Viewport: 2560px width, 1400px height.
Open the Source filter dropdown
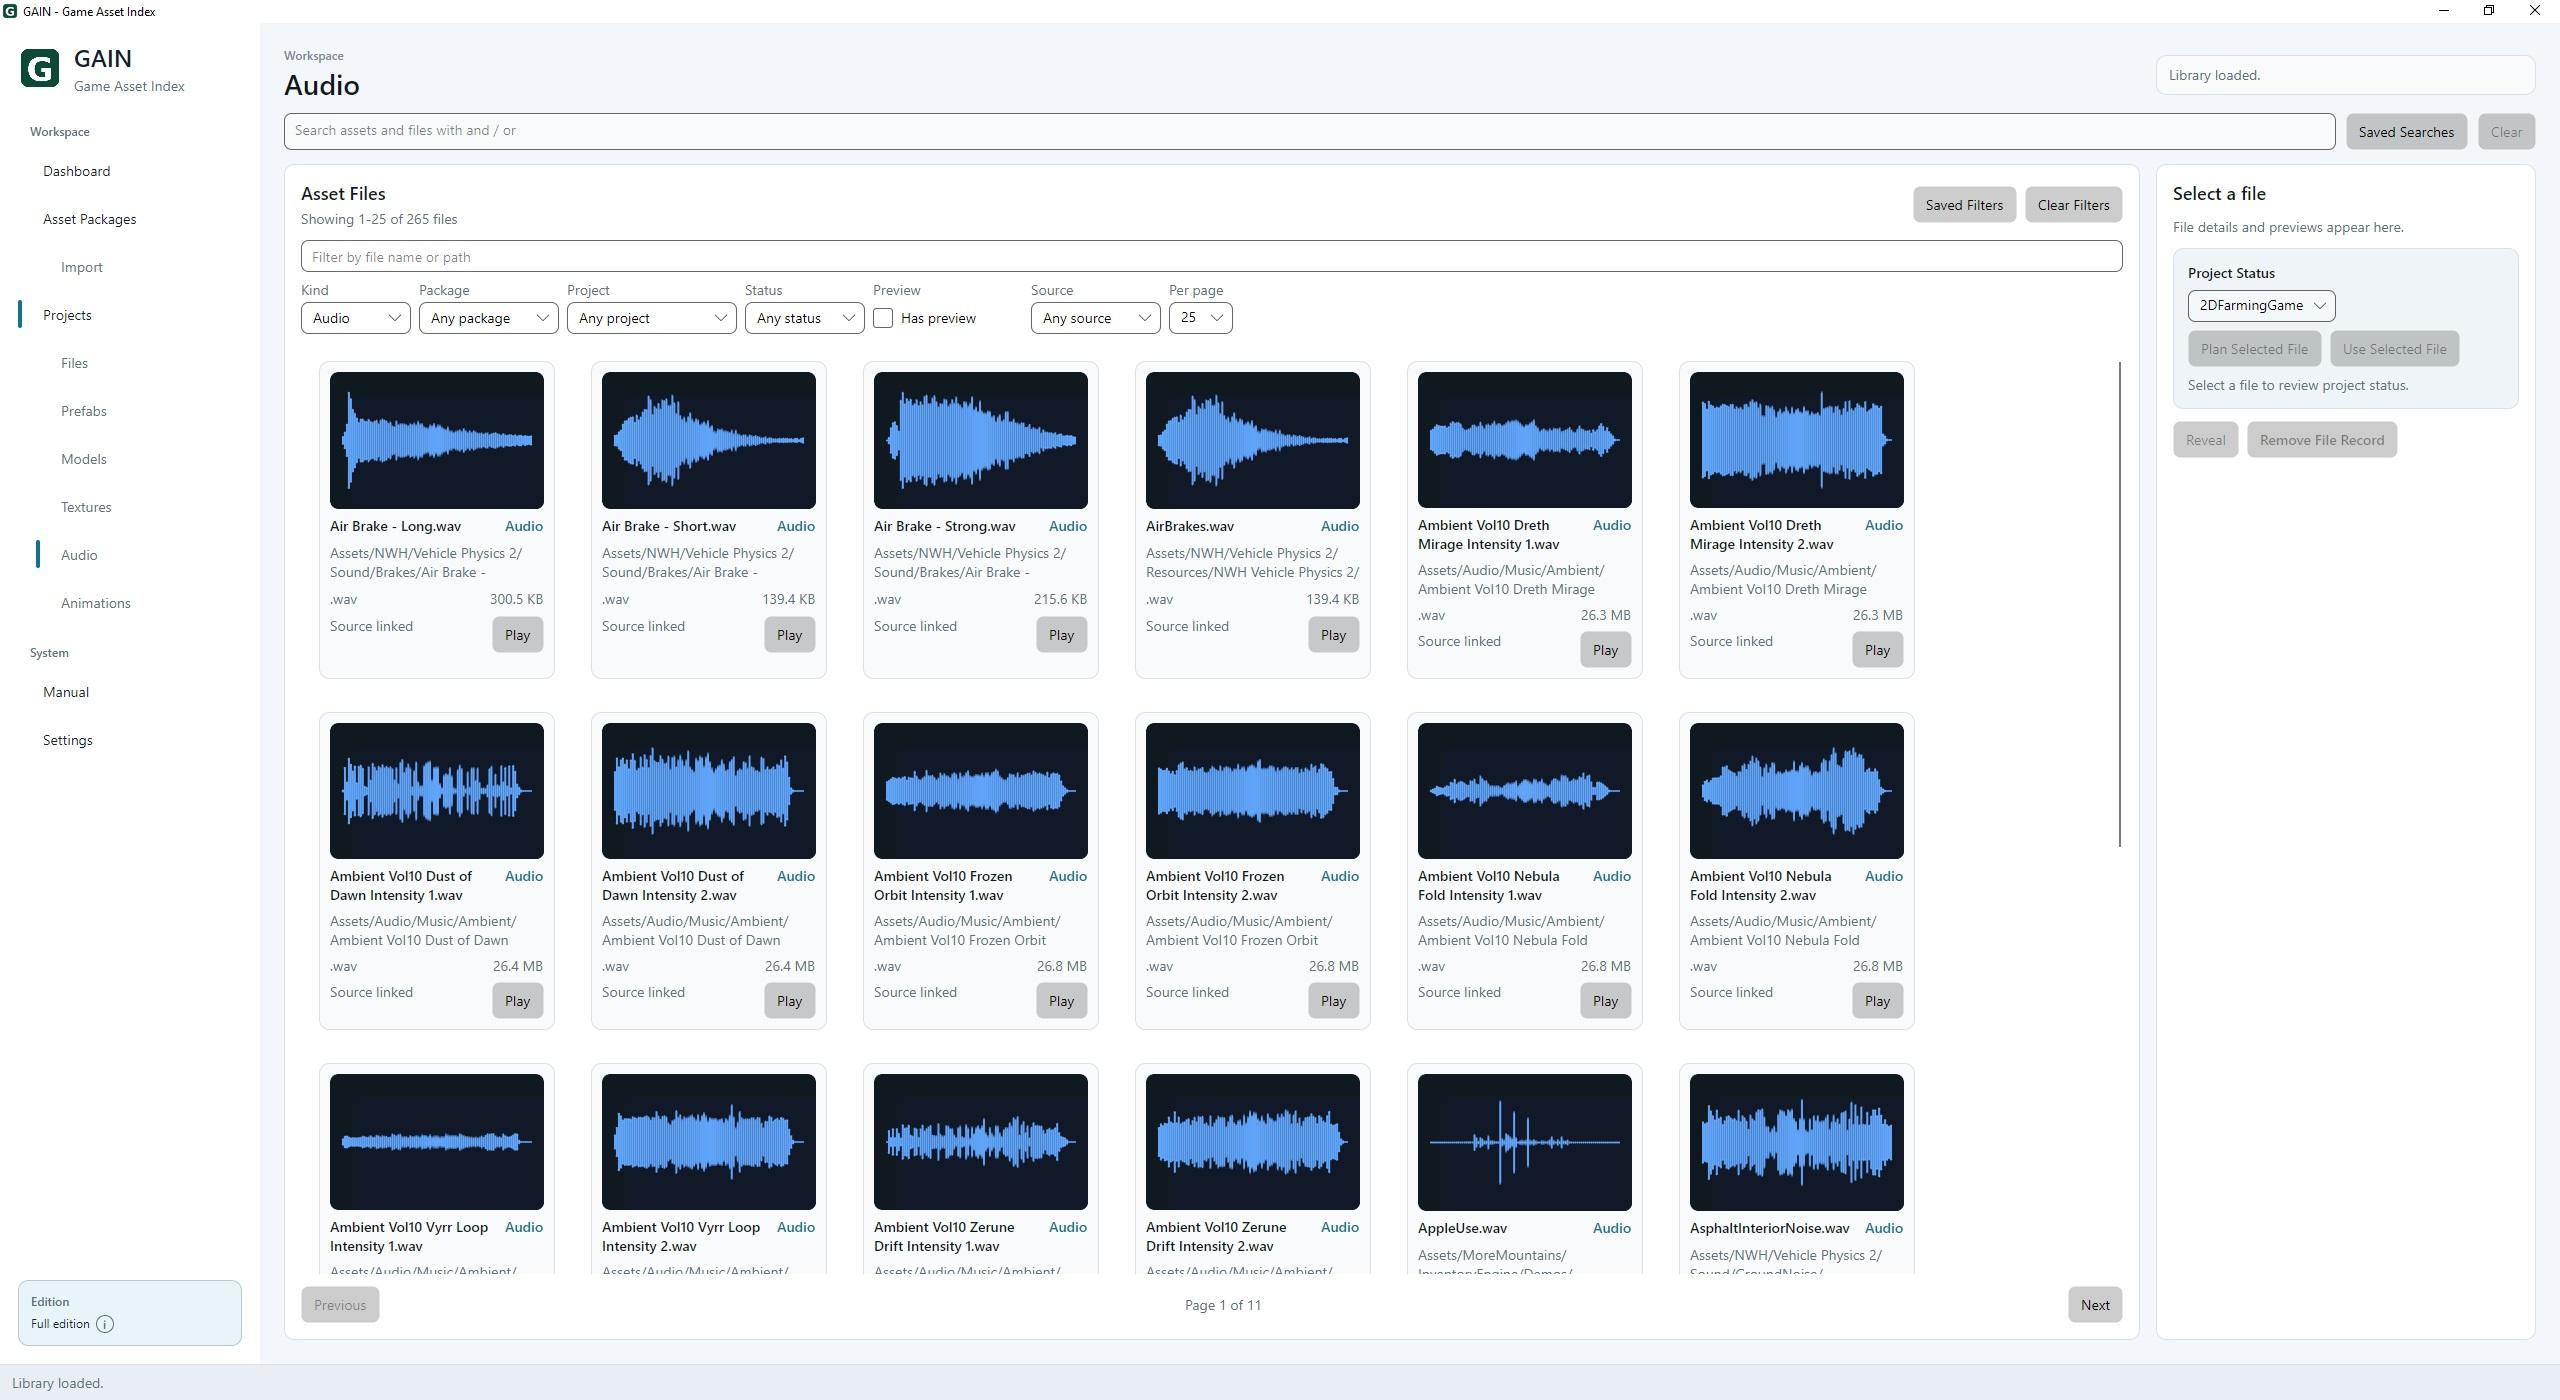[x=1095, y=318]
